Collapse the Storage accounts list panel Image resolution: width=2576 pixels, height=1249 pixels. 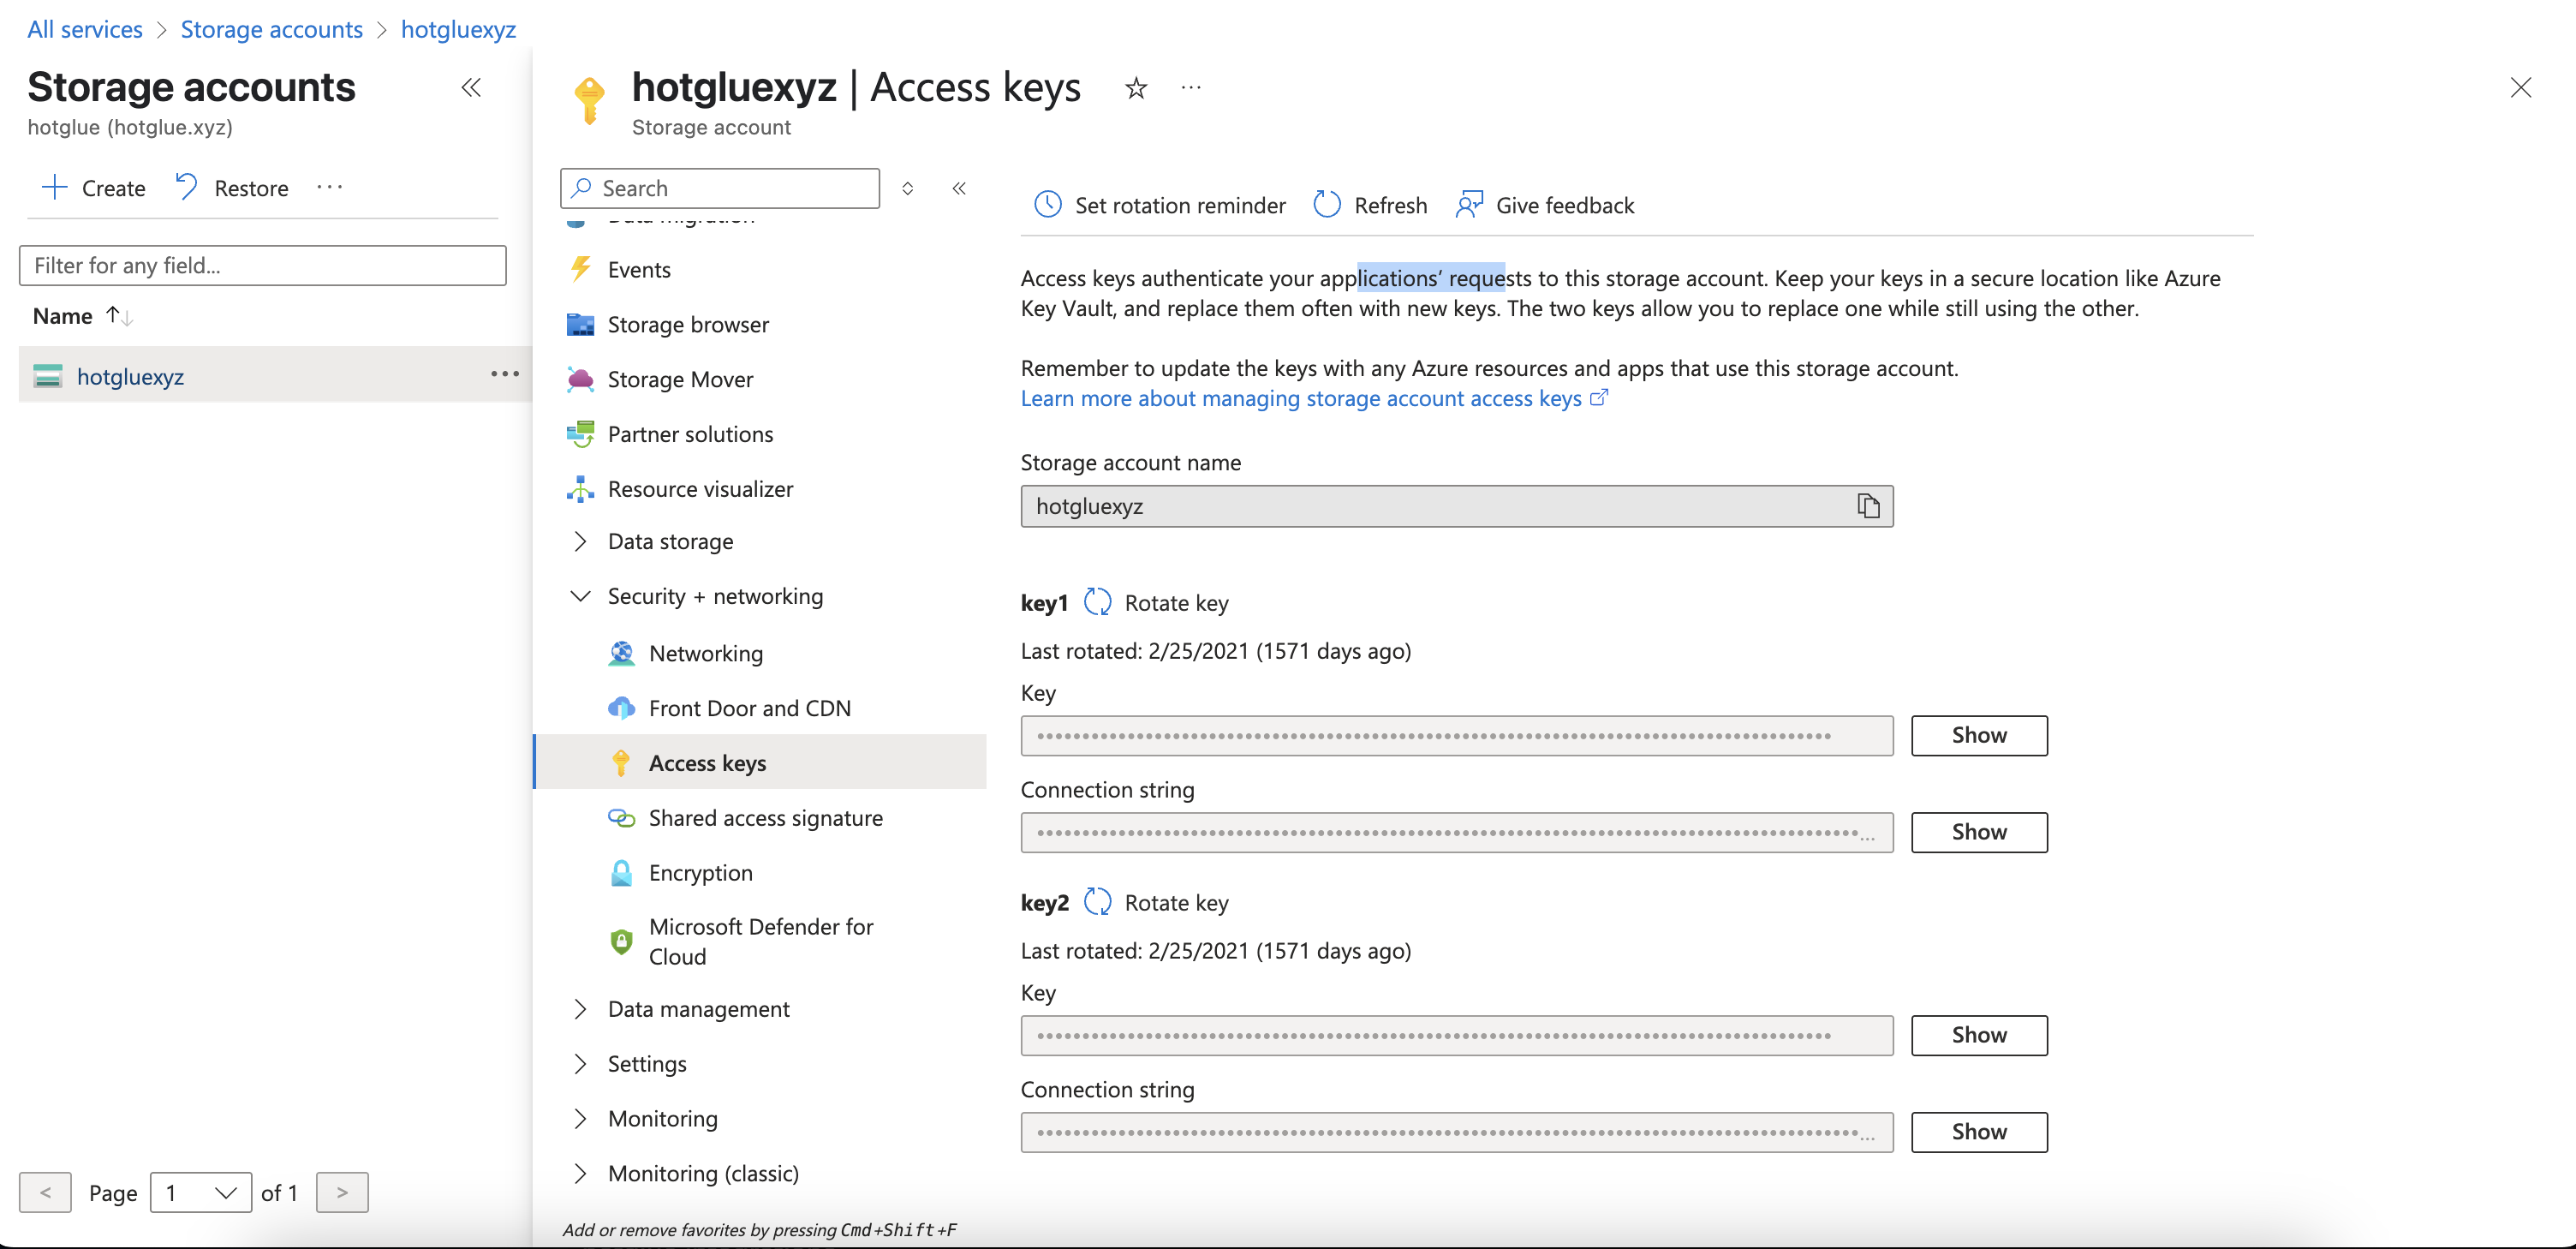click(471, 88)
